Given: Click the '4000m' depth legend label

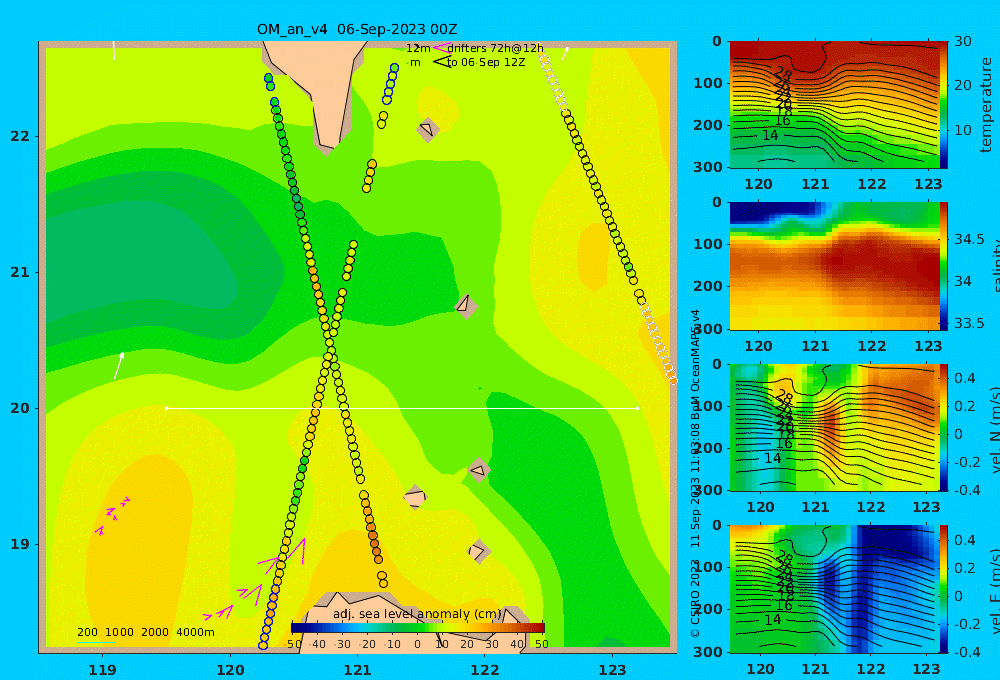Looking at the screenshot, I should pos(195,632).
